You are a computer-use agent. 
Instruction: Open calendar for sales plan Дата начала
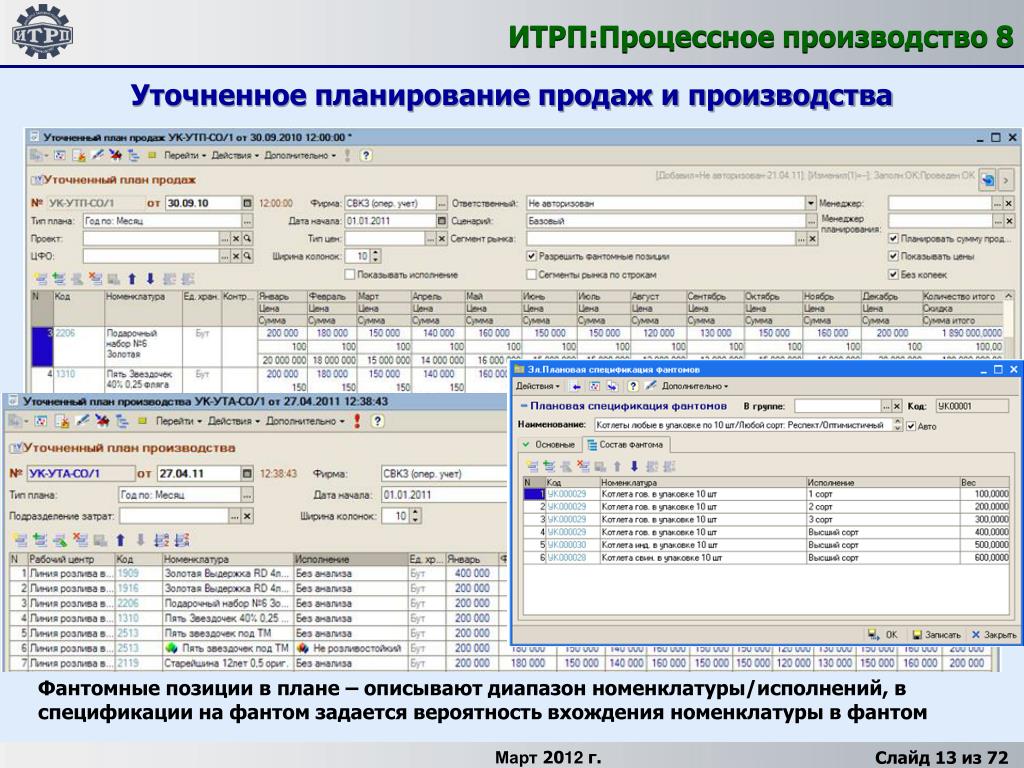pos(441,221)
